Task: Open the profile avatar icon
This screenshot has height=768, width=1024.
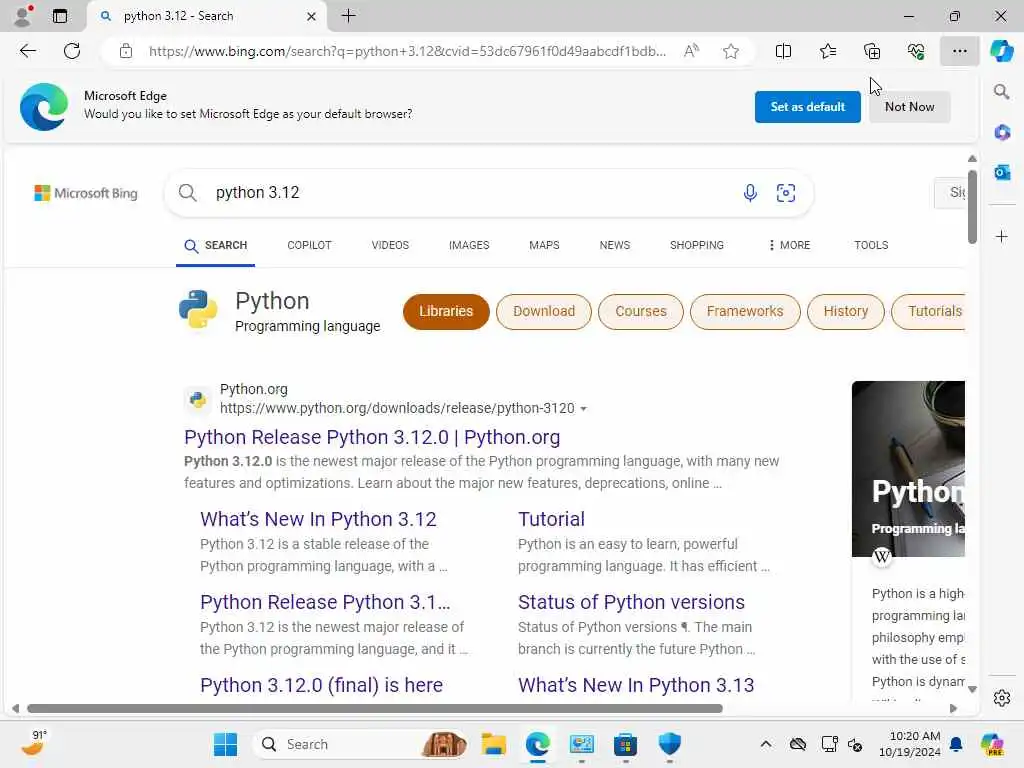Action: [x=23, y=16]
